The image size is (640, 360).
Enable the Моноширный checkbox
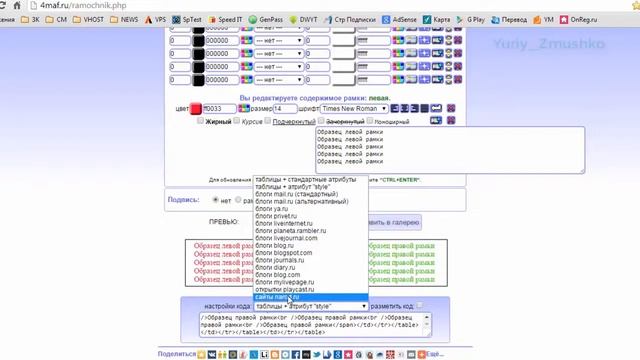point(370,120)
